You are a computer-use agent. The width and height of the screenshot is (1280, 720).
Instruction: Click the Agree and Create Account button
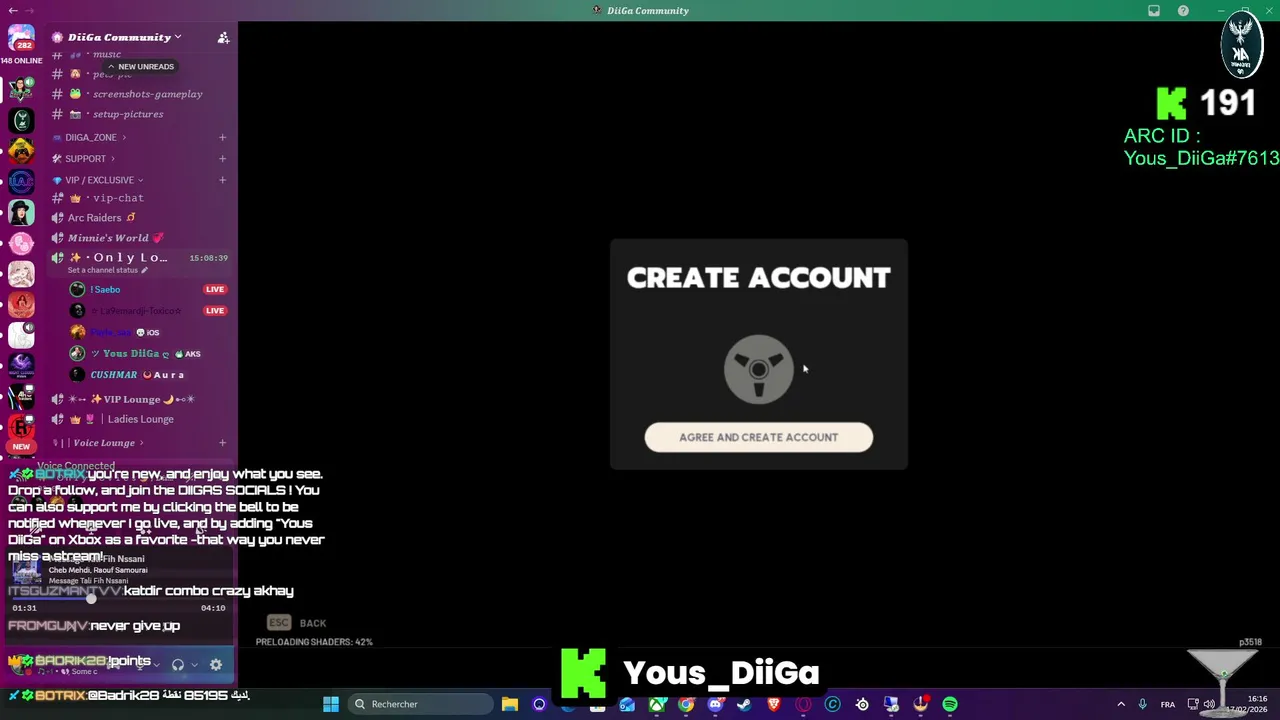758,437
